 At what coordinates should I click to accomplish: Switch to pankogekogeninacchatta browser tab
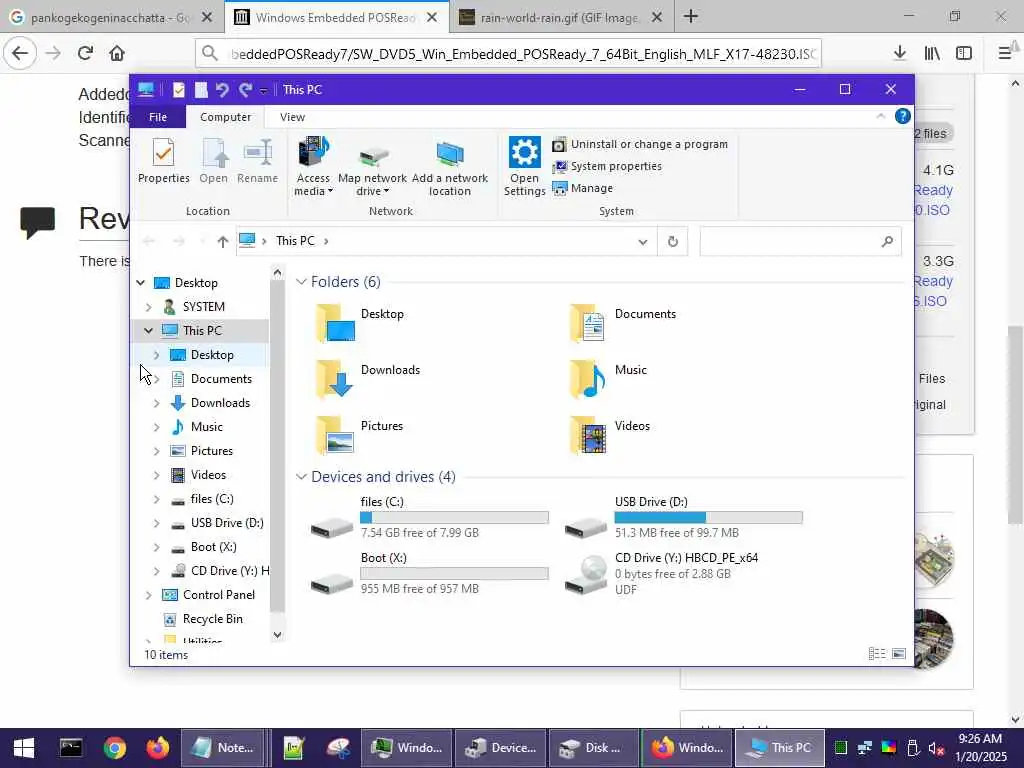(111, 18)
